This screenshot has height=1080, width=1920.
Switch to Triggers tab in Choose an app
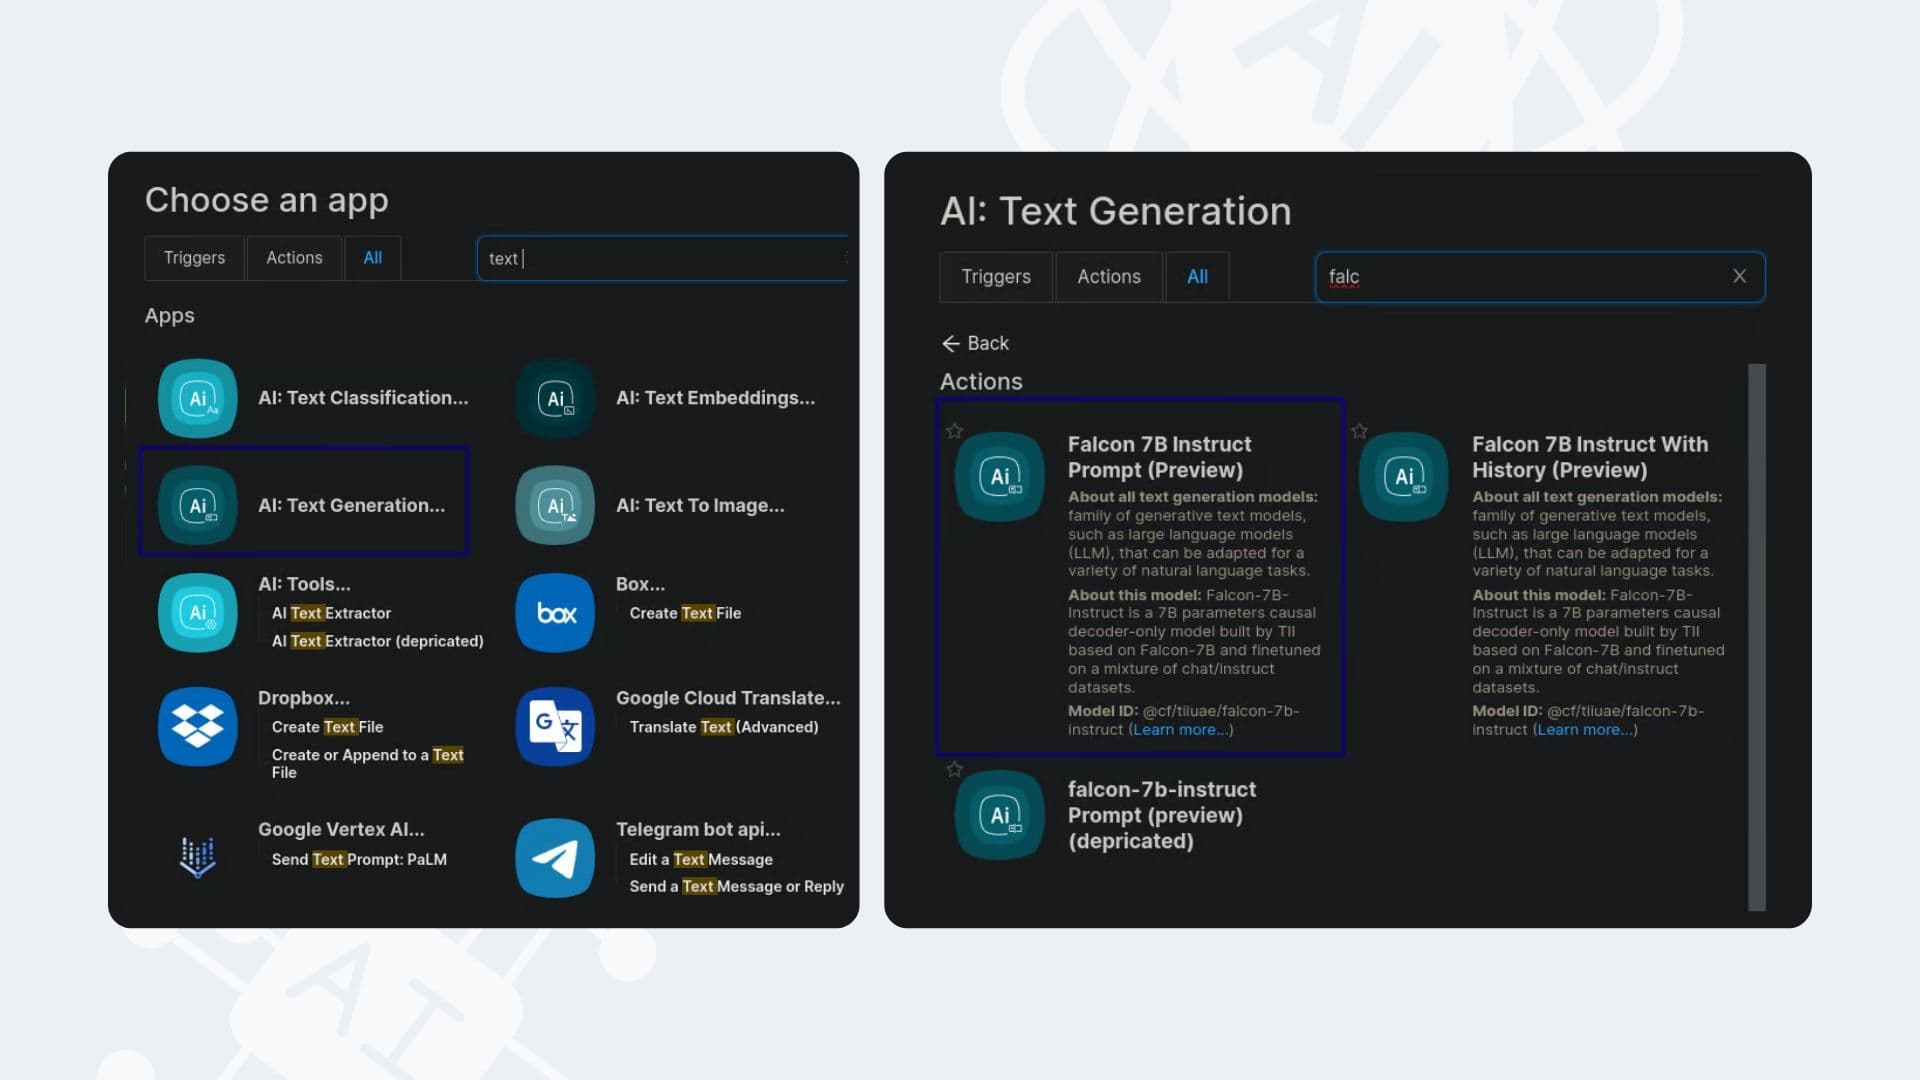click(194, 258)
